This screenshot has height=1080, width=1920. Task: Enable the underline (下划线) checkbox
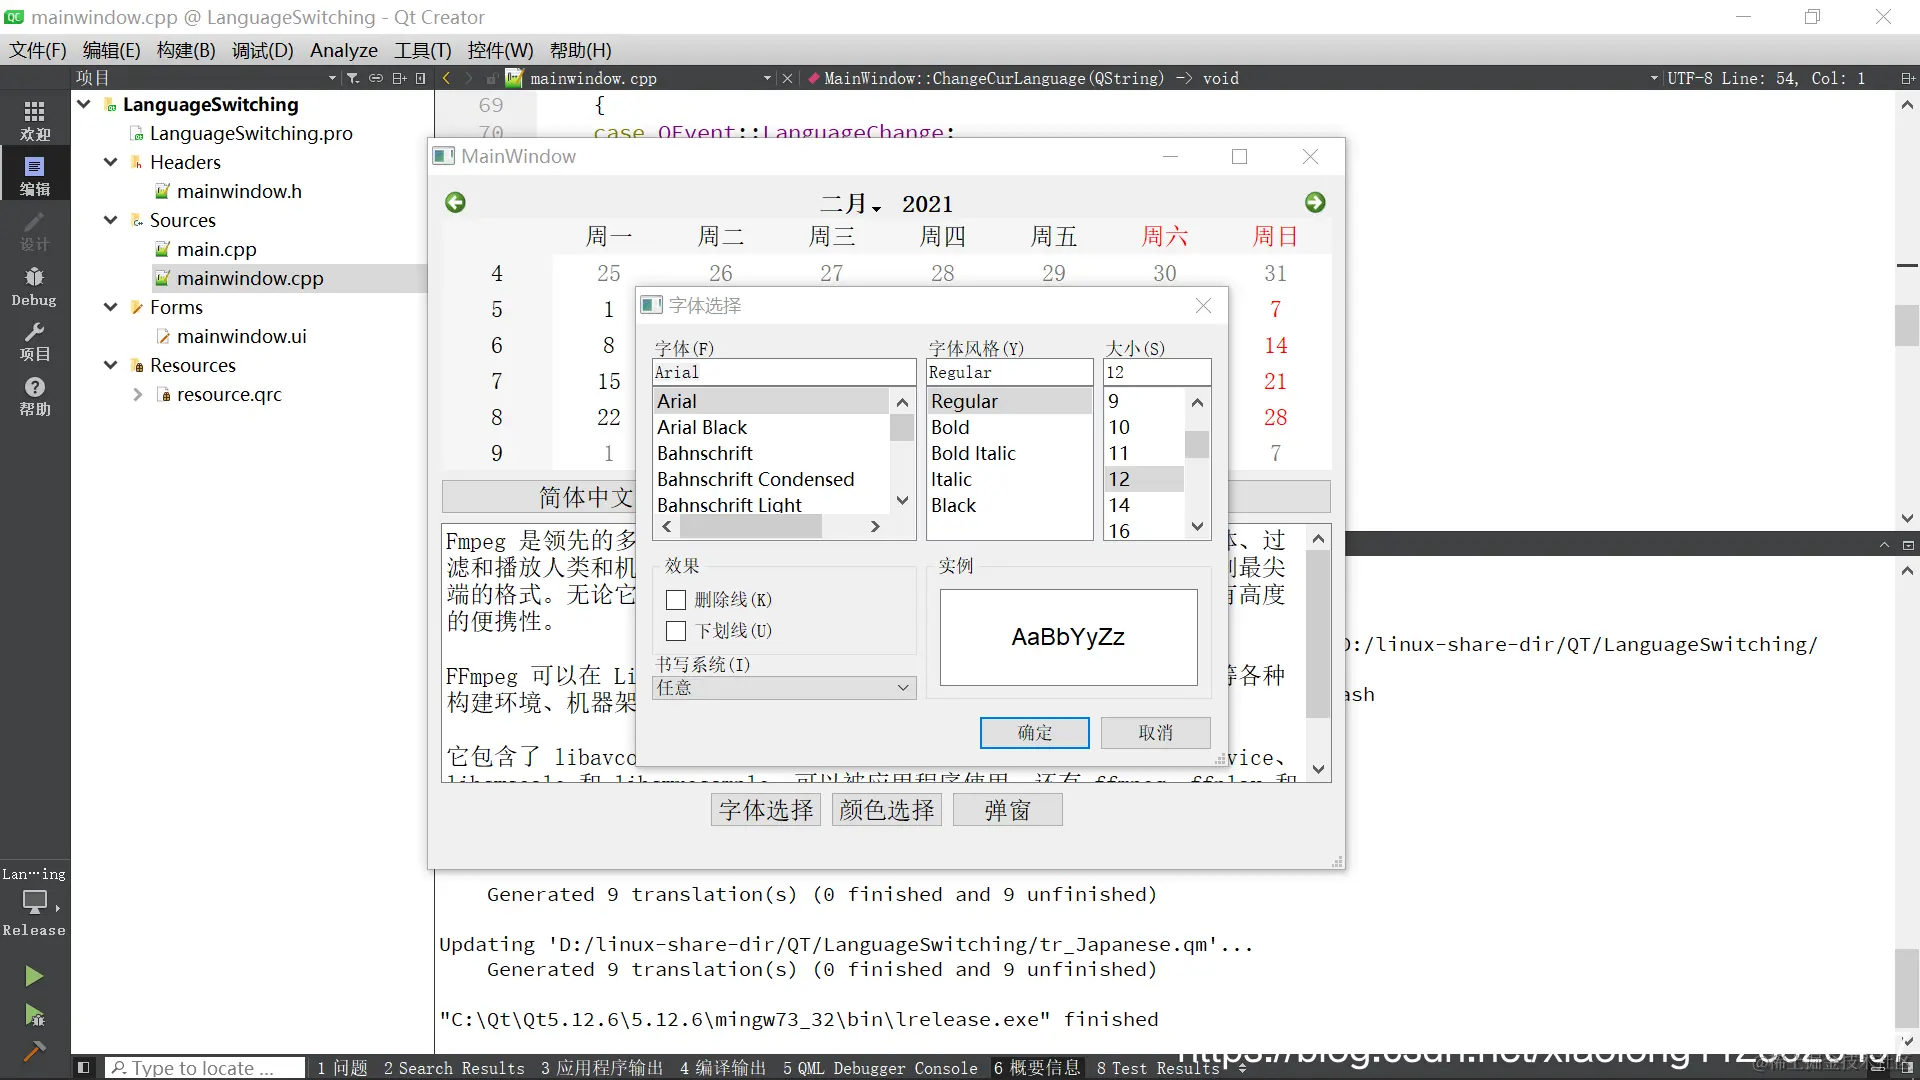[x=676, y=631]
